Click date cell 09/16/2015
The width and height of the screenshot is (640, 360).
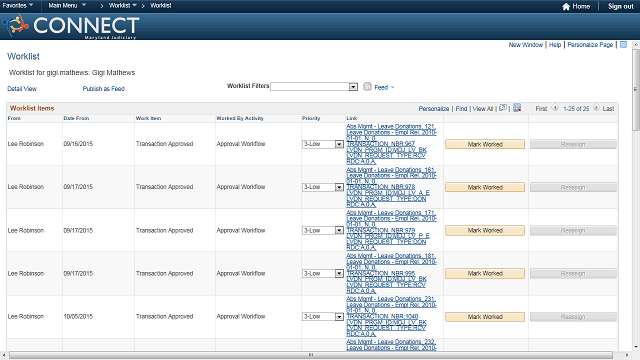(x=78, y=144)
